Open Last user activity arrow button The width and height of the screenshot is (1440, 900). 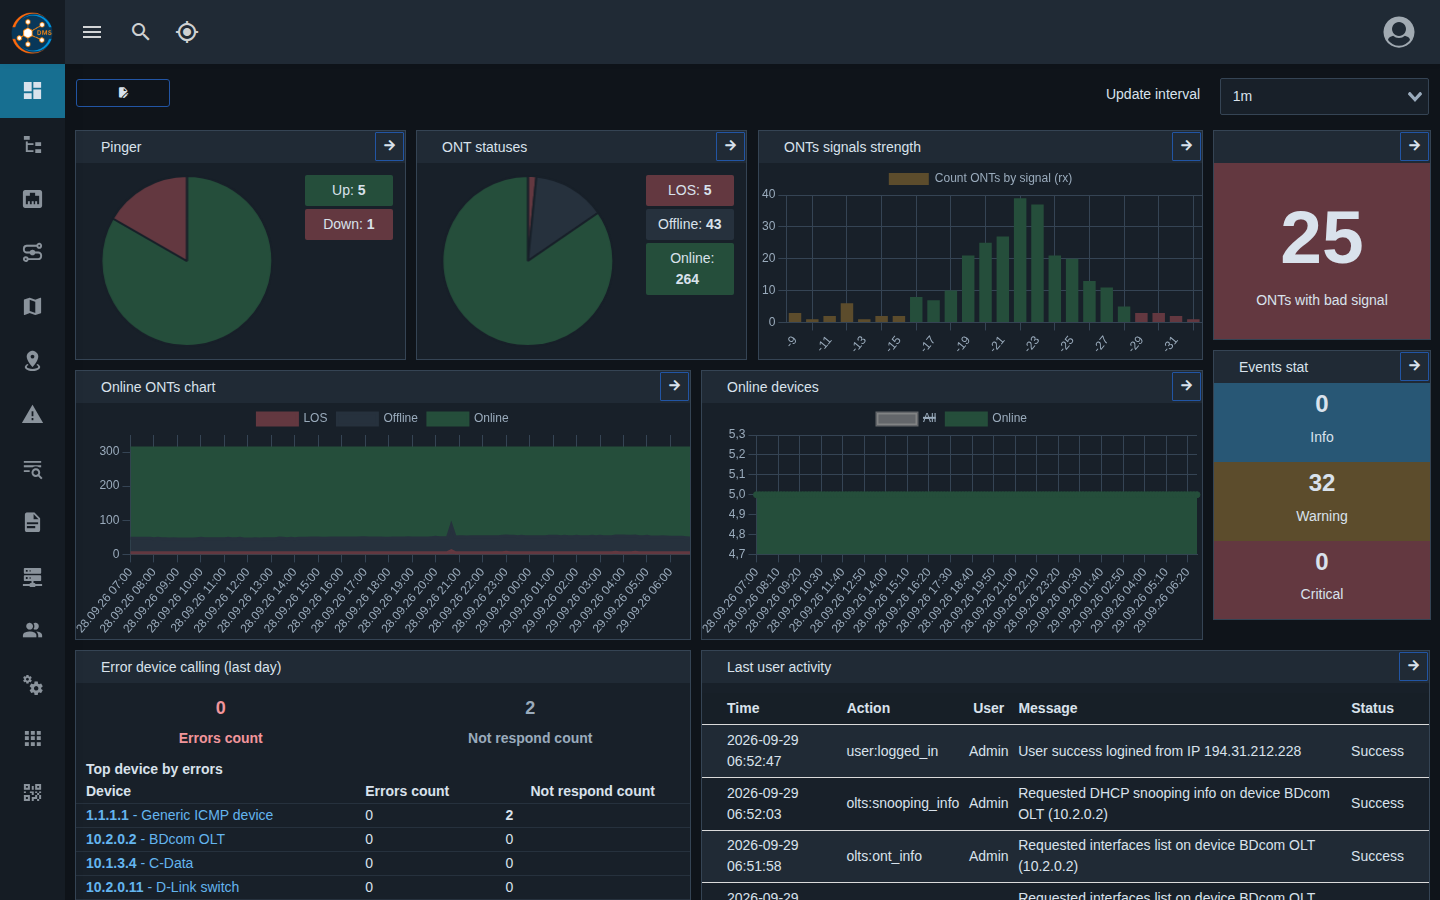(x=1413, y=666)
